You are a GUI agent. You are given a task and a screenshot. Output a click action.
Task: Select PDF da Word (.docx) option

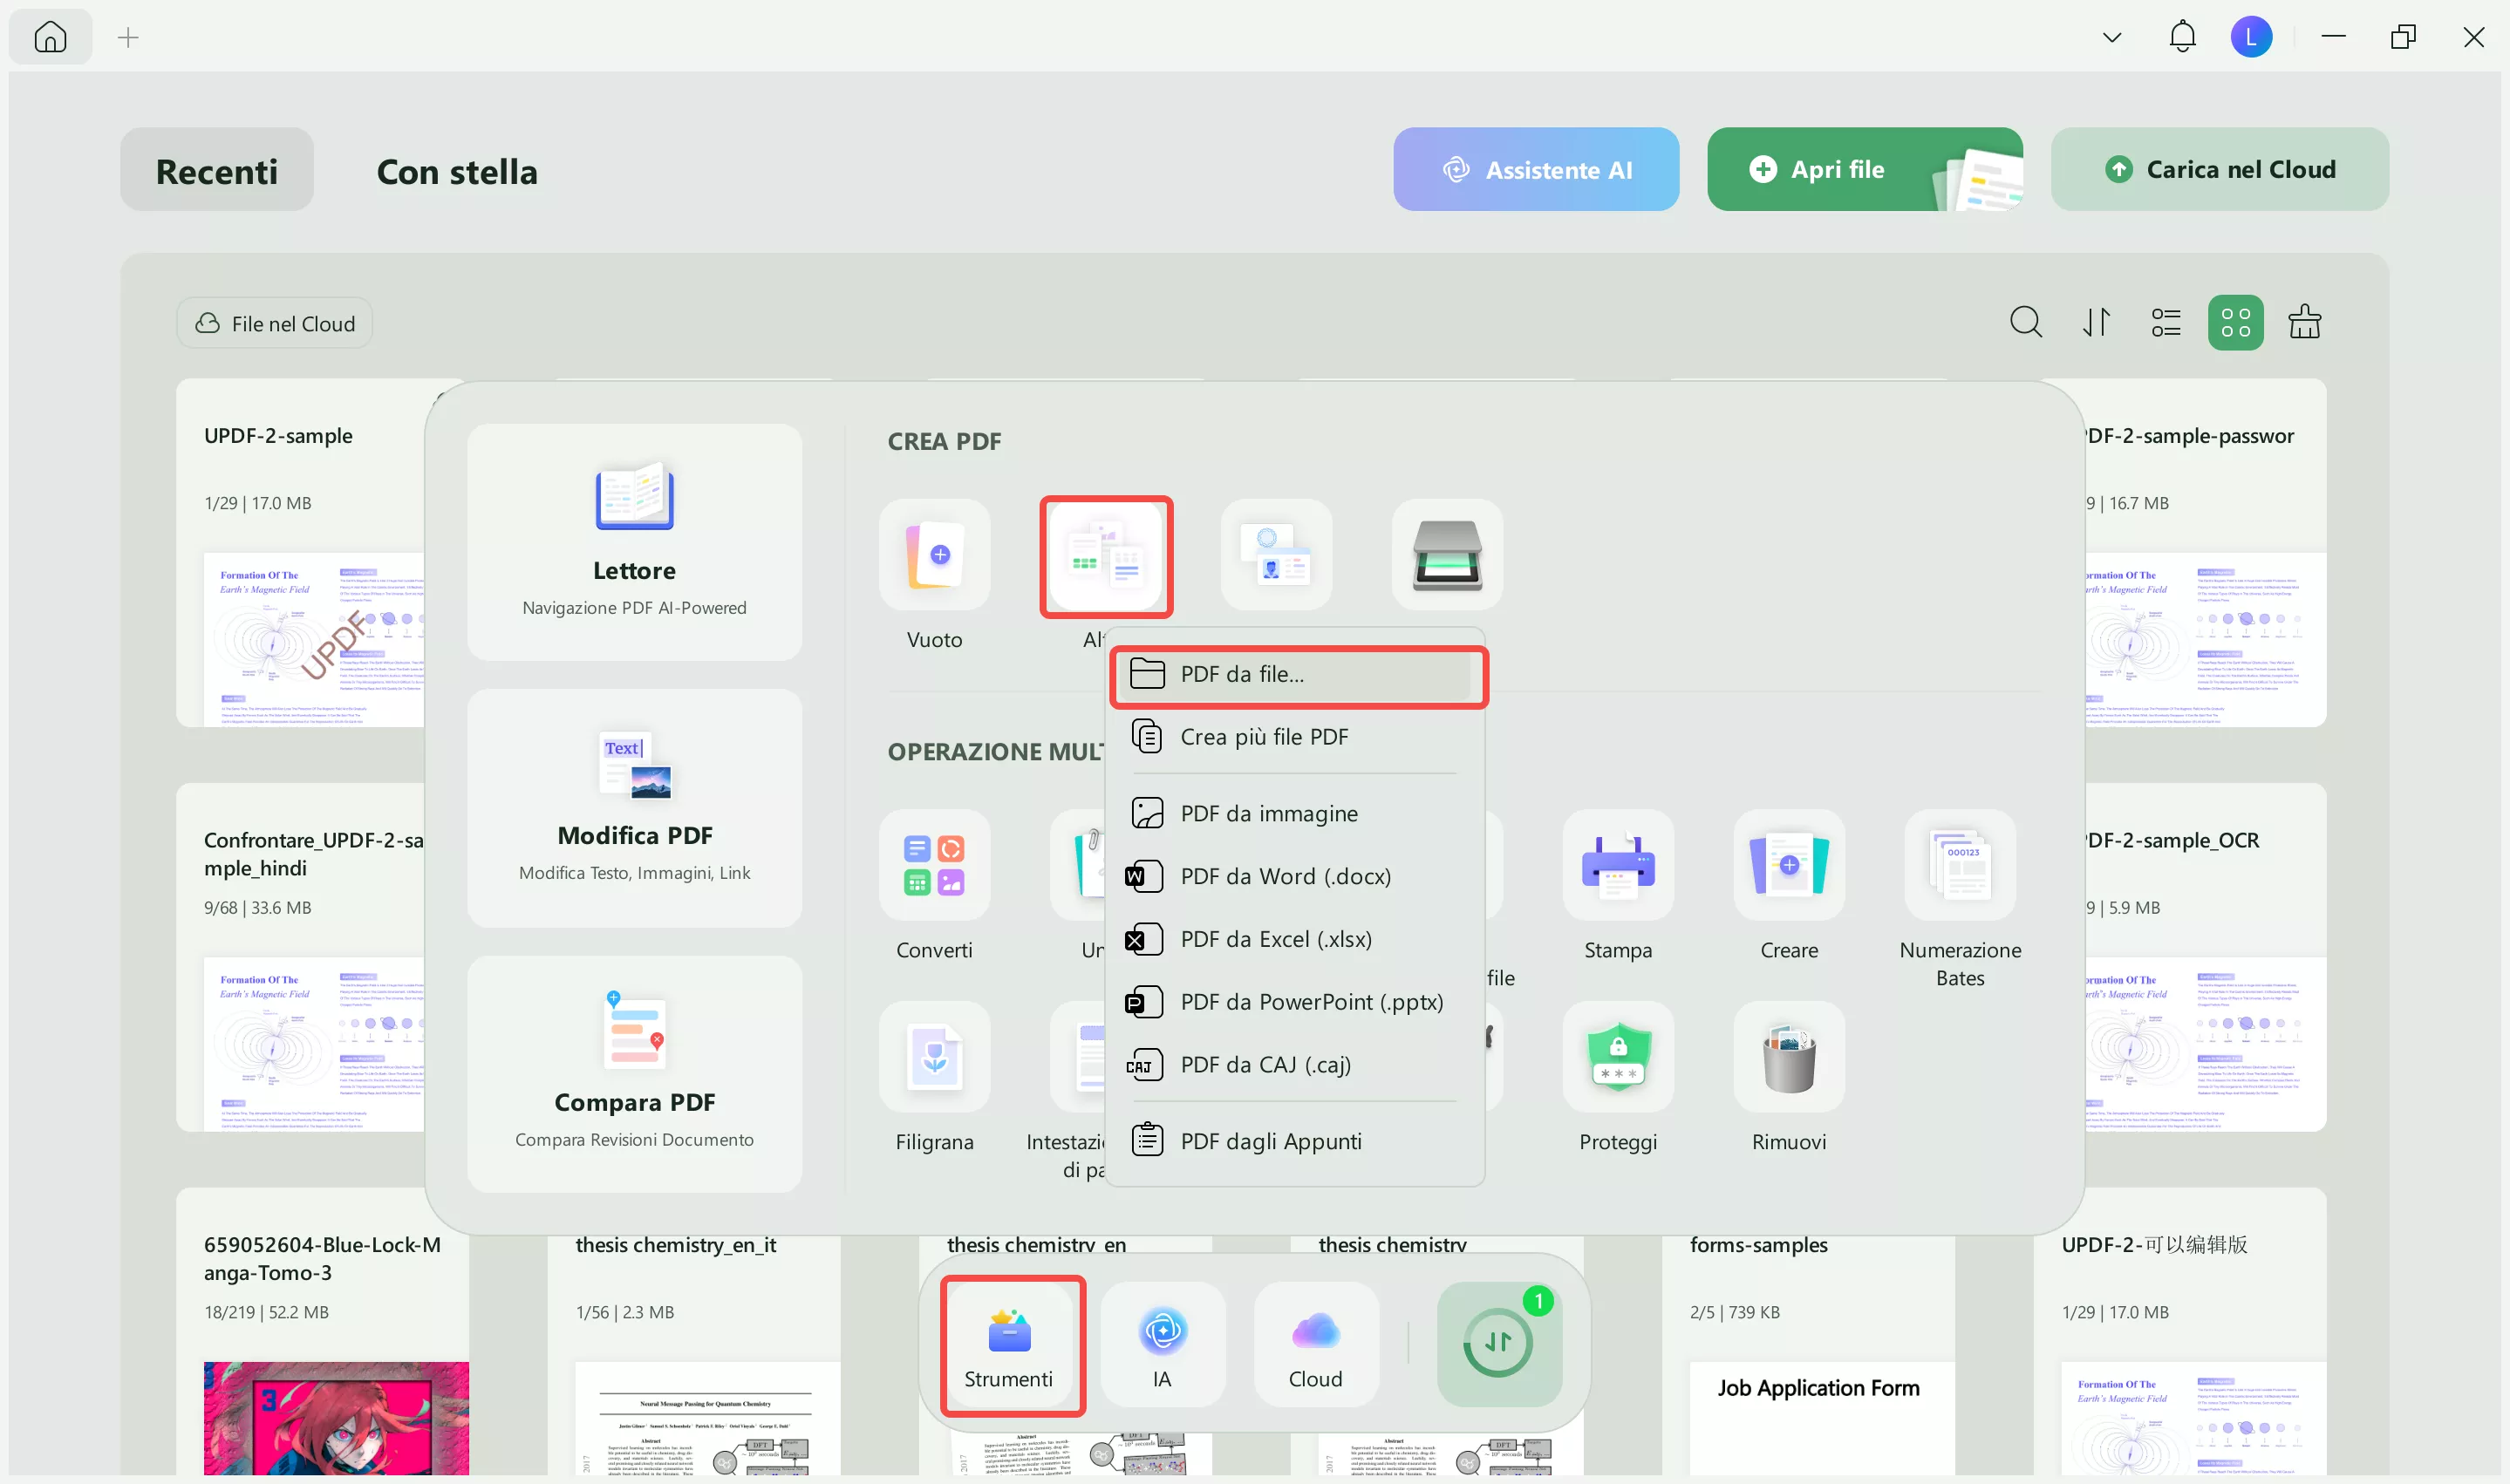click(1285, 877)
